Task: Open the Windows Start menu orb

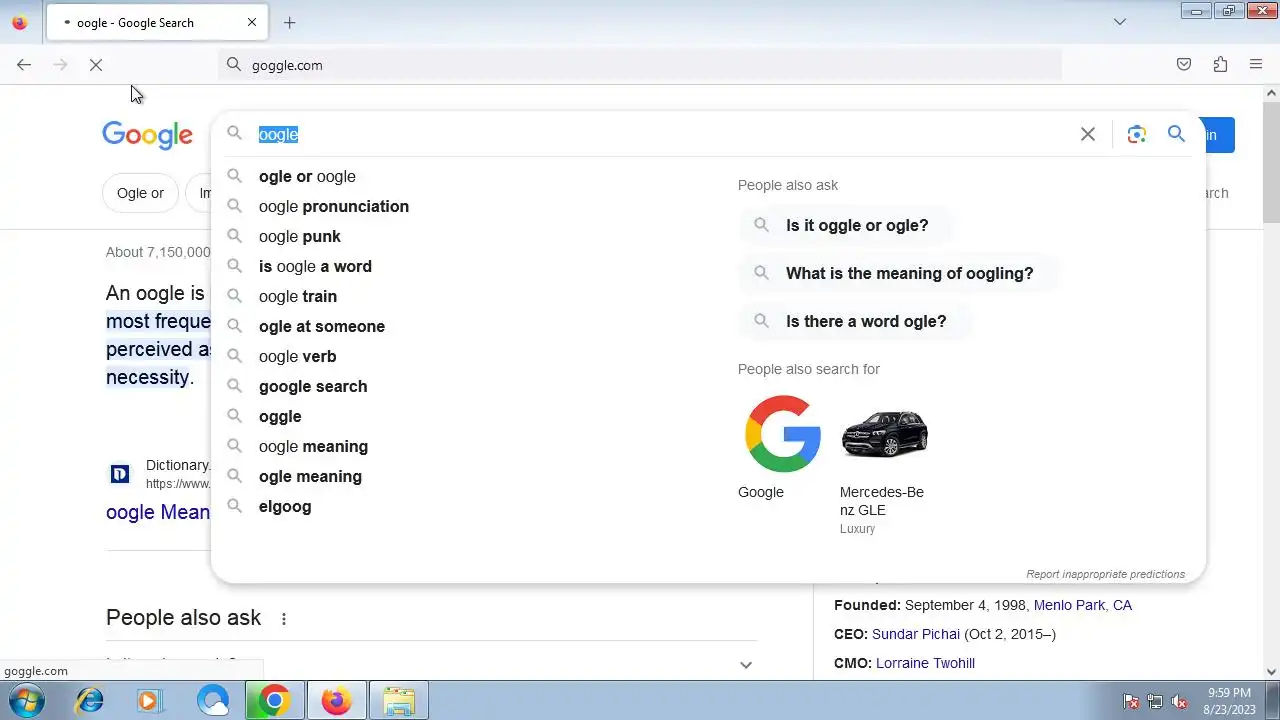Action: click(x=27, y=701)
